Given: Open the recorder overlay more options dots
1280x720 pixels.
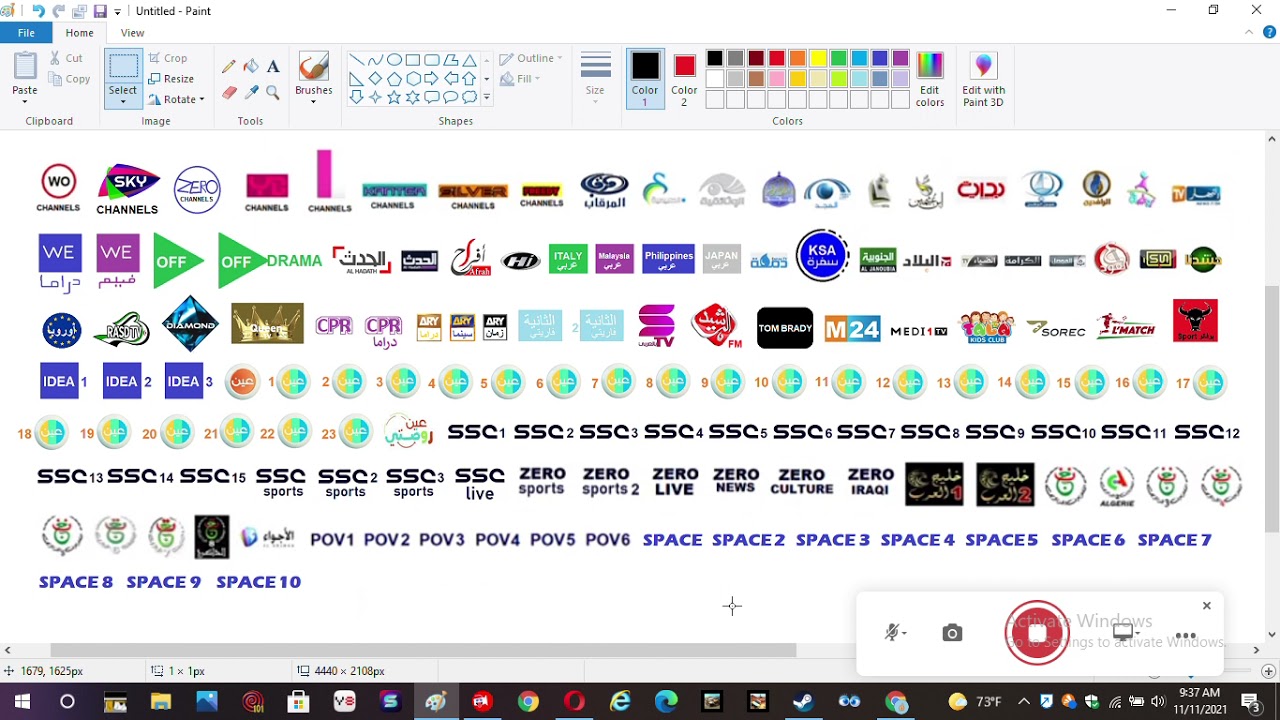Looking at the screenshot, I should [x=1185, y=635].
